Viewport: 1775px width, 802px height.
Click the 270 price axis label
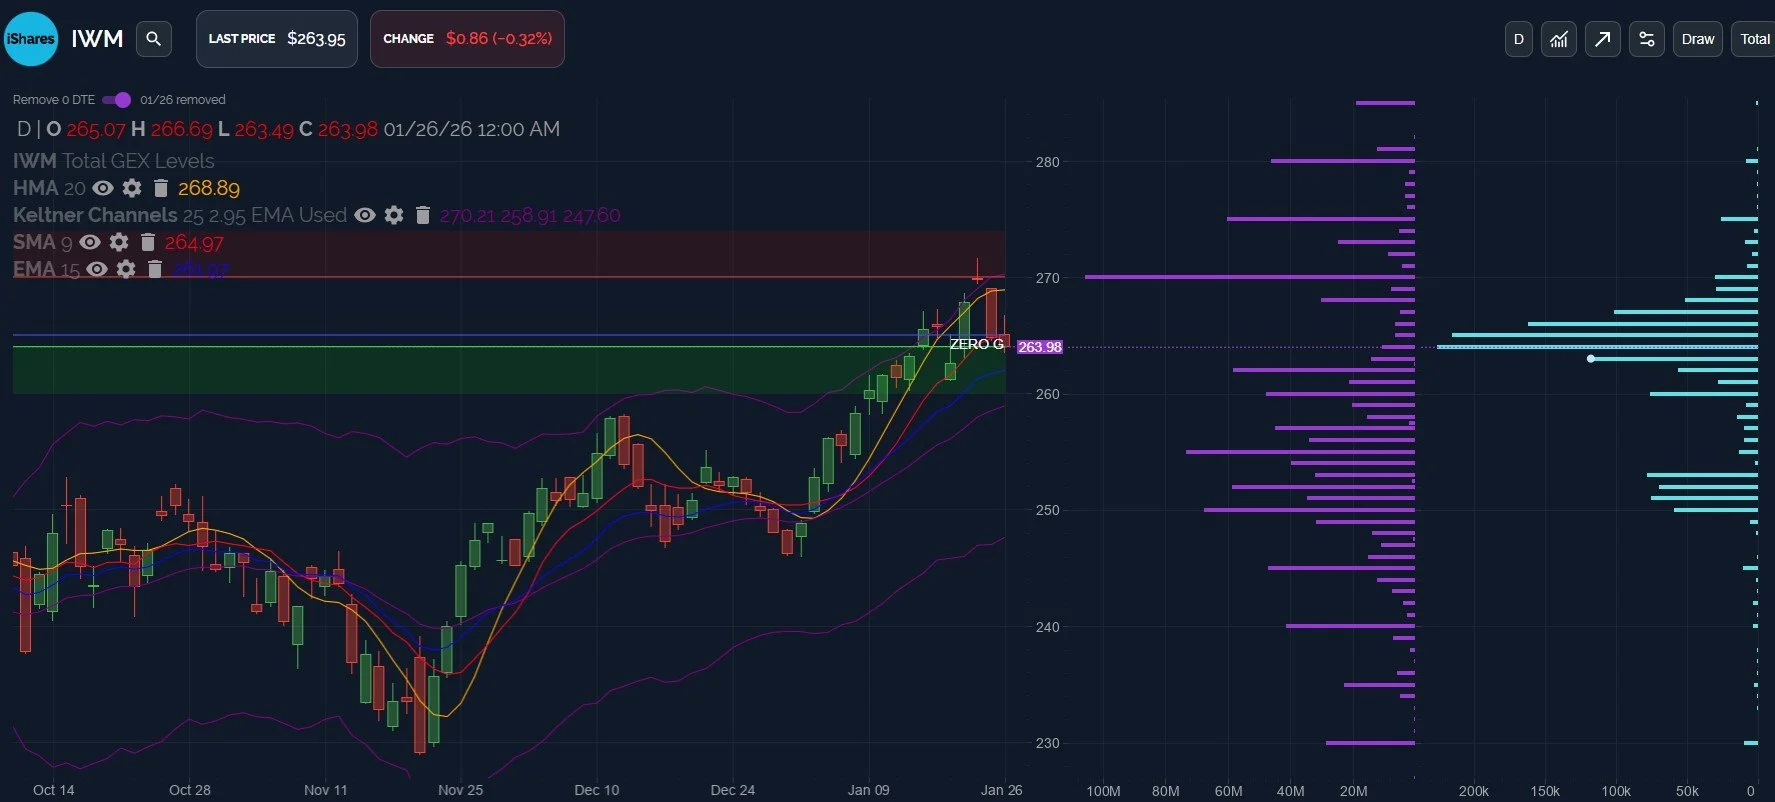click(1047, 278)
